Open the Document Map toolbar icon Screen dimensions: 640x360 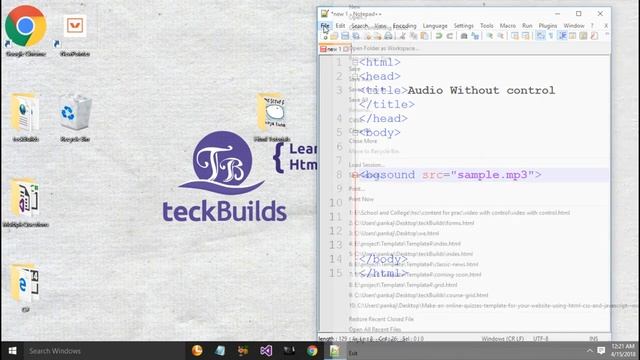click(583, 36)
